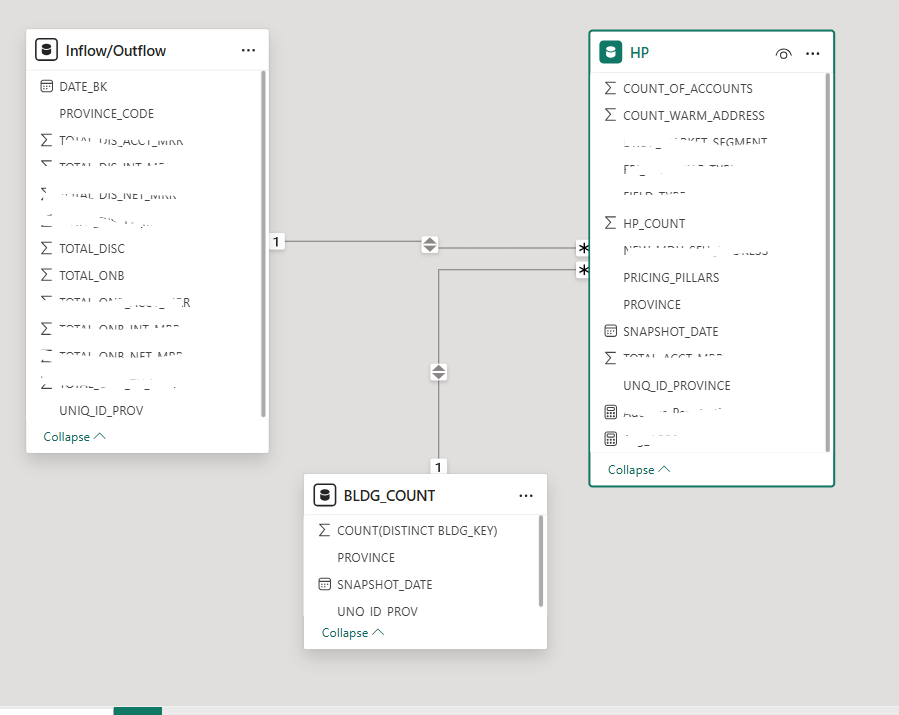Toggle HP table visibility eye icon

tap(783, 53)
